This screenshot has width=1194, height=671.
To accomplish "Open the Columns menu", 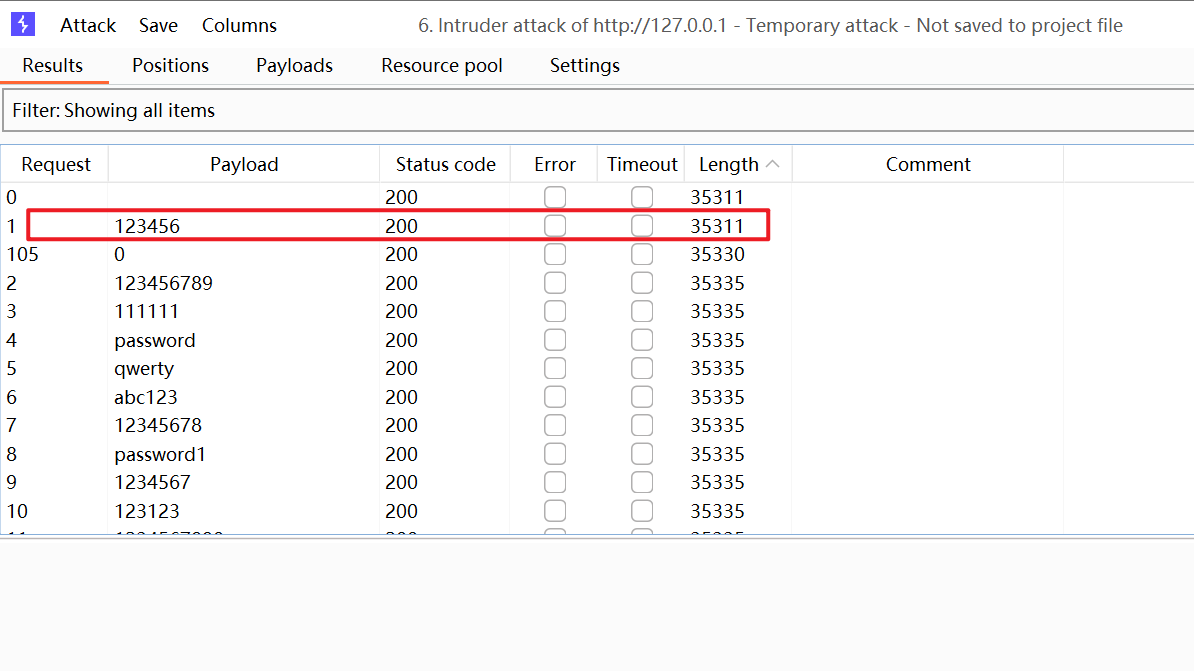I will click(x=239, y=26).
